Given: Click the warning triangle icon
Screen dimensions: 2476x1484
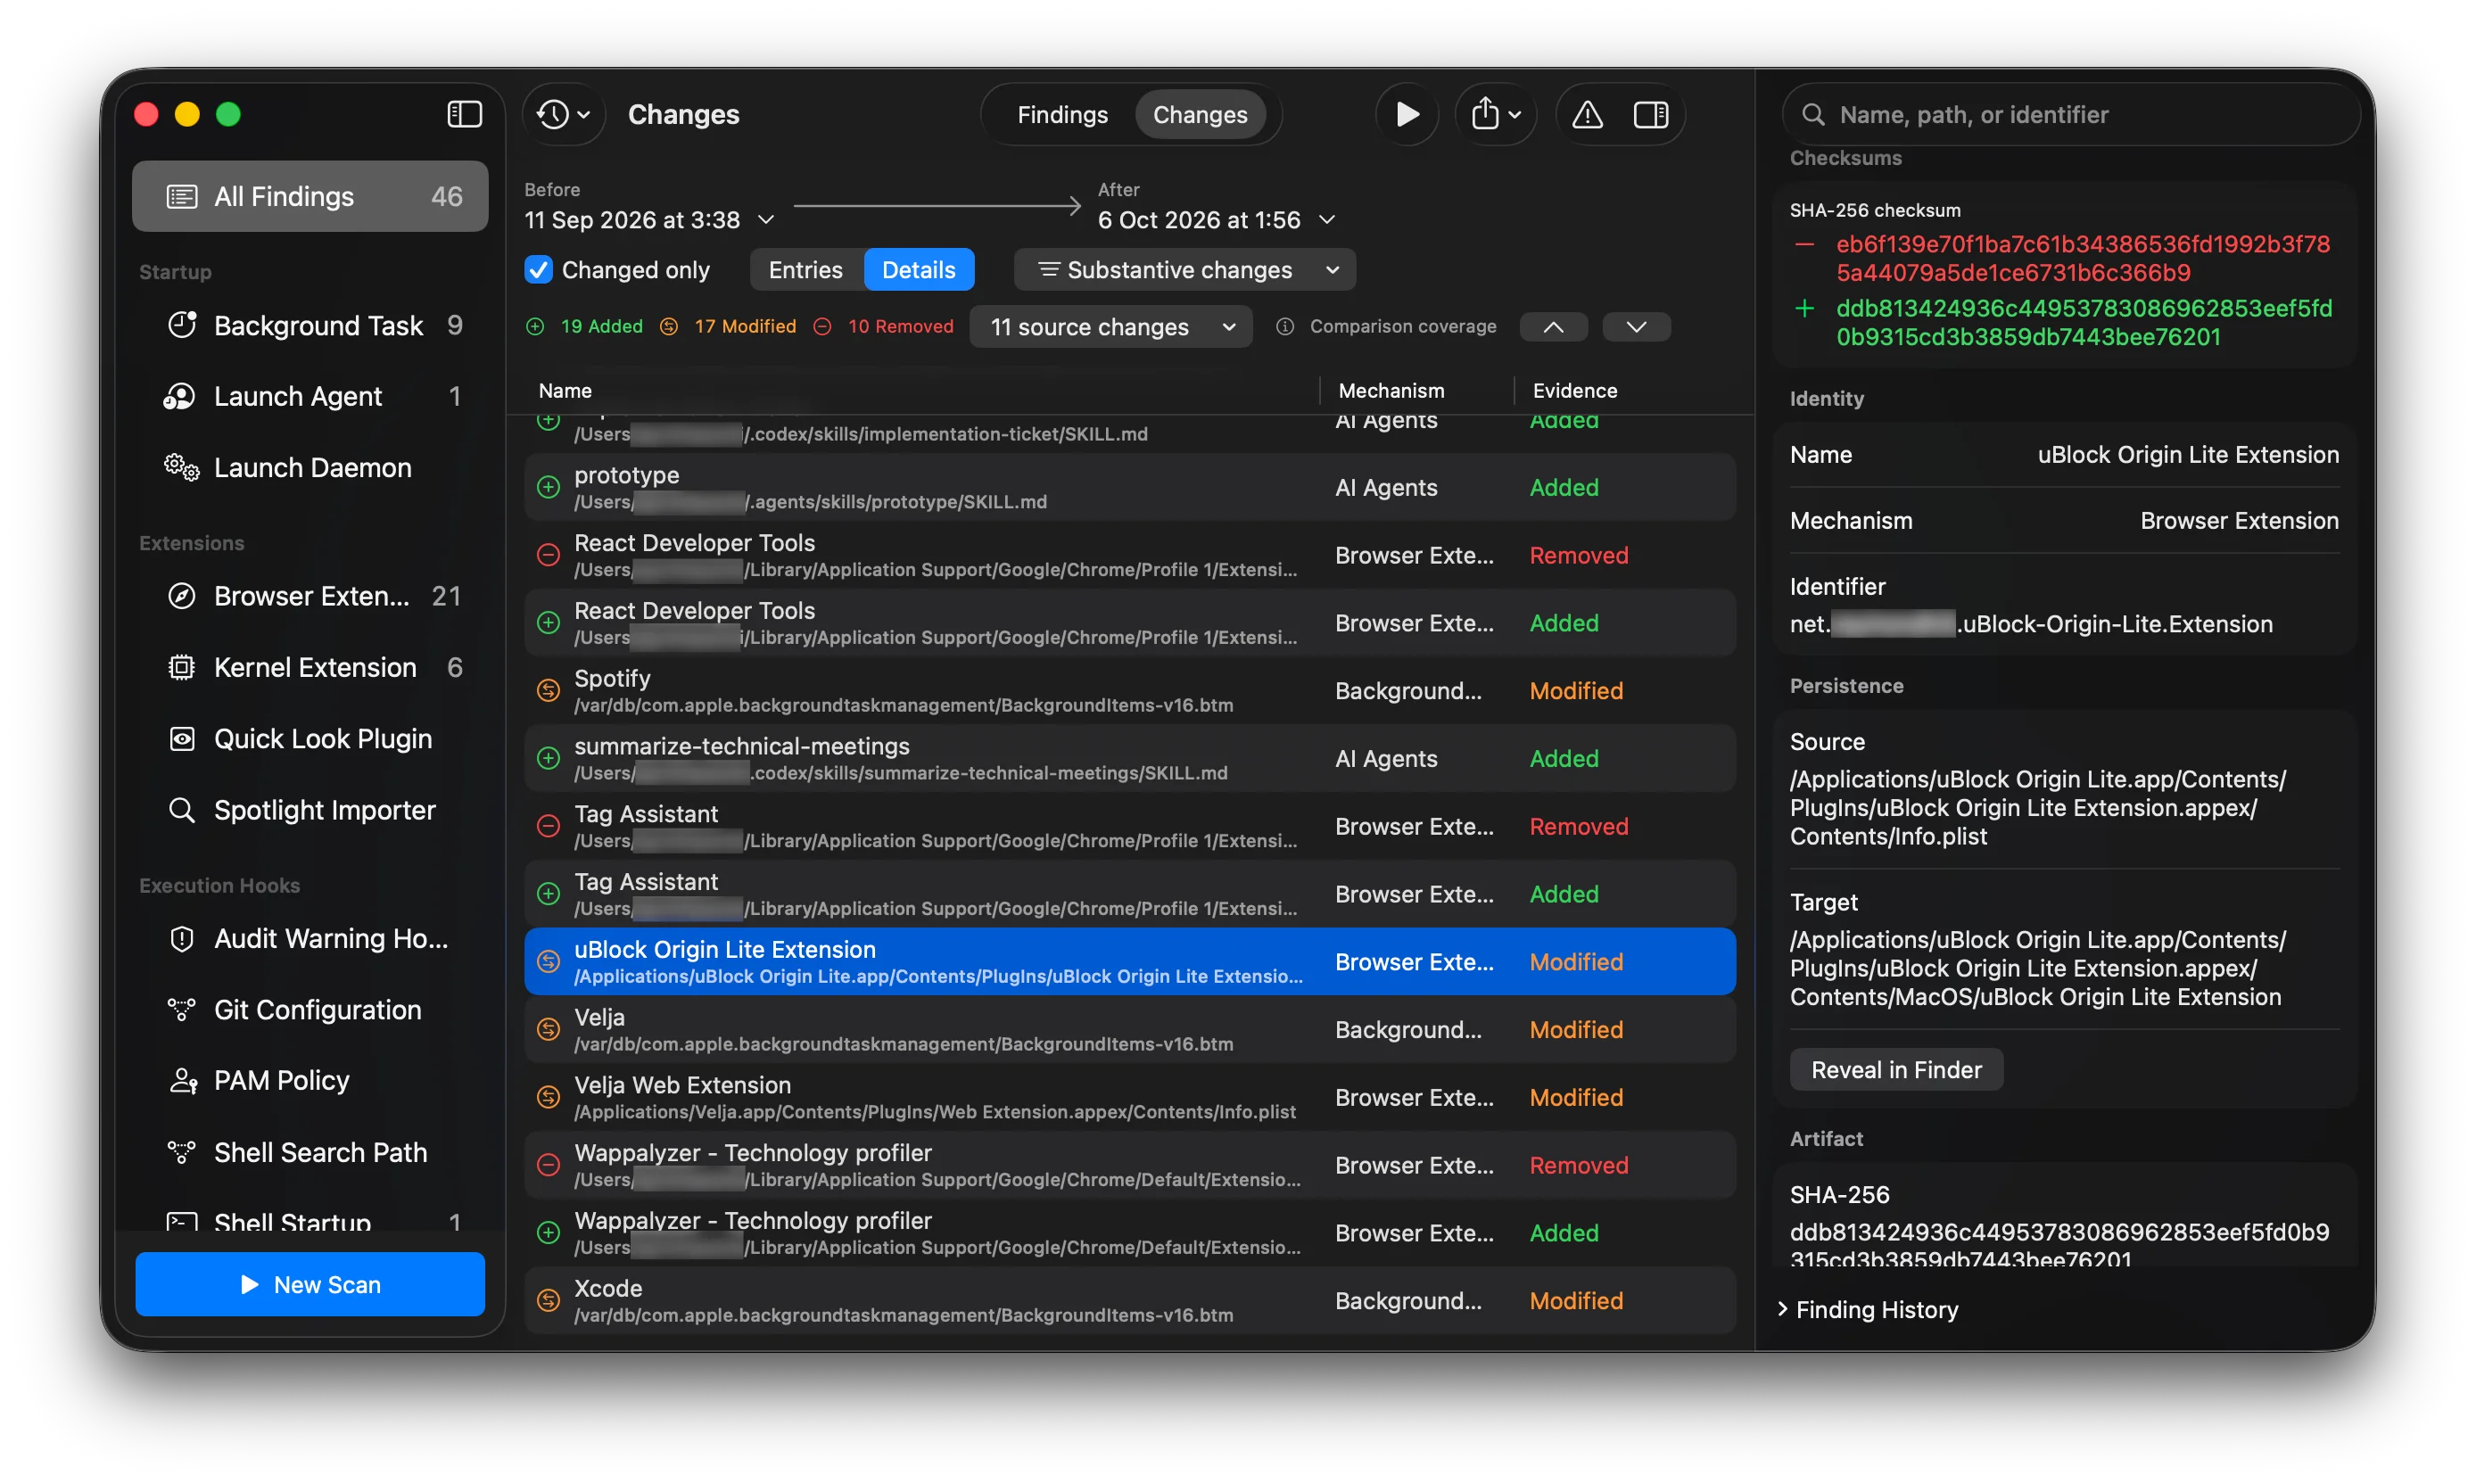Looking at the screenshot, I should pyautogui.click(x=1587, y=114).
